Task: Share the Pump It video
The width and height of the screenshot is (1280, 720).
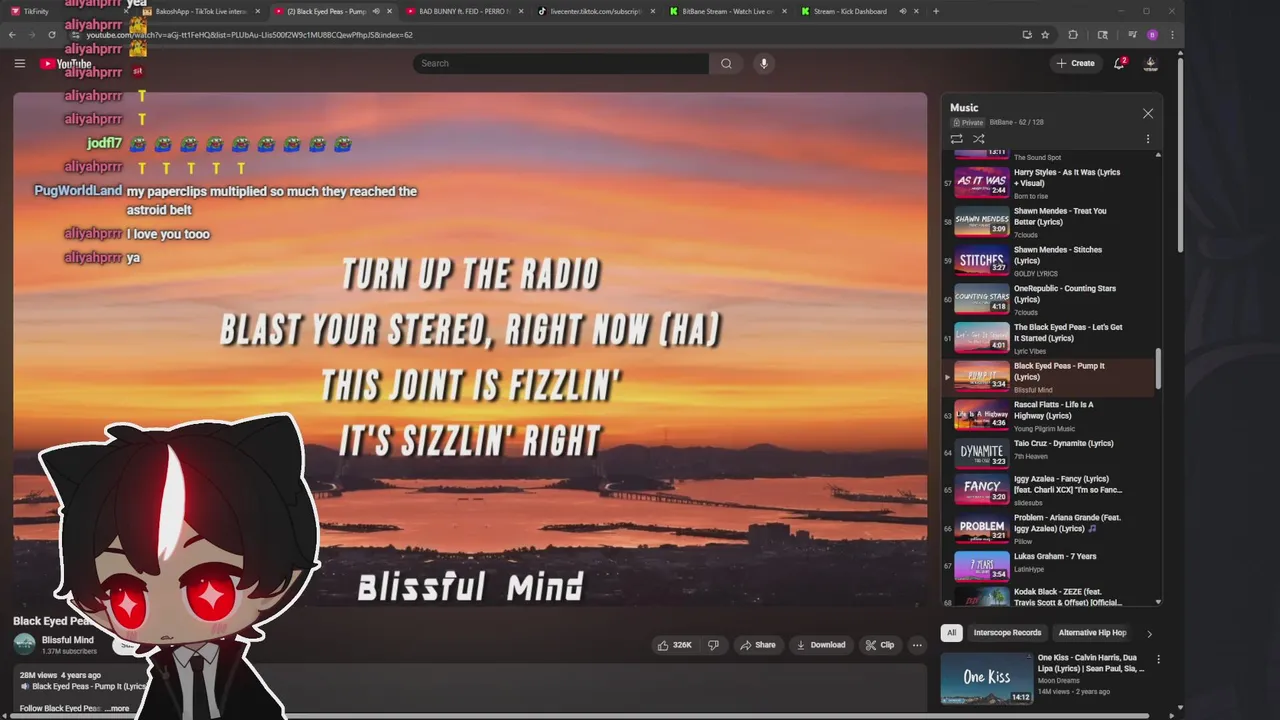Action: [757, 645]
